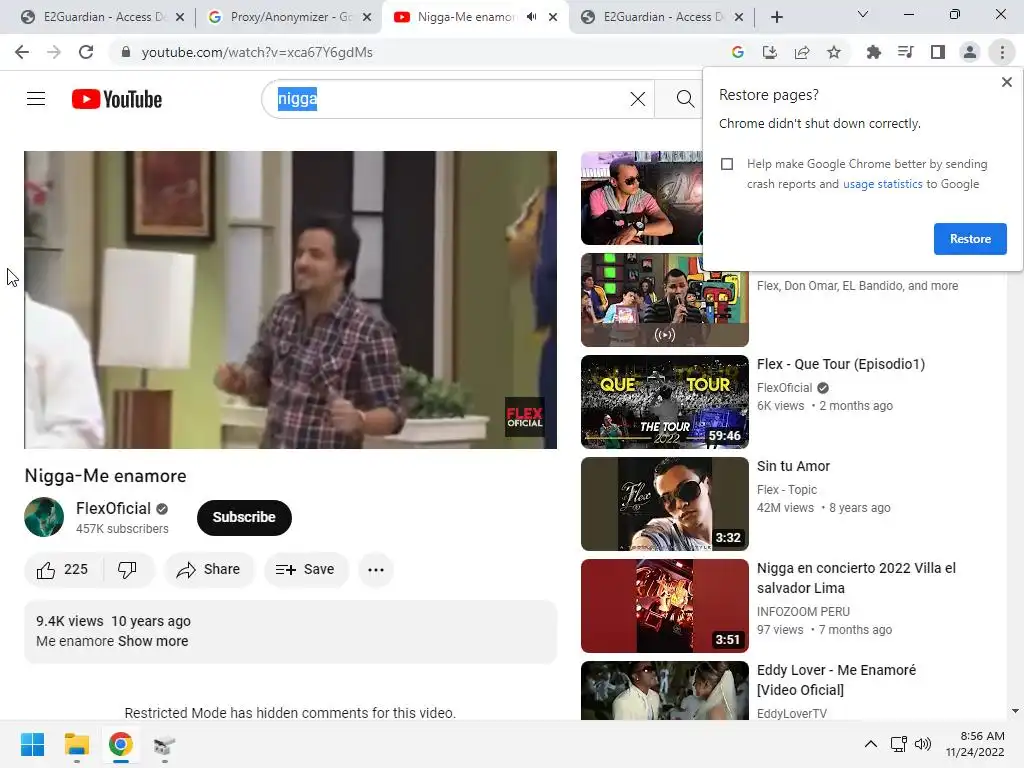Viewport: 1024px width, 768px height.
Task: Open tab search chevron dropdown
Action: click(x=862, y=14)
